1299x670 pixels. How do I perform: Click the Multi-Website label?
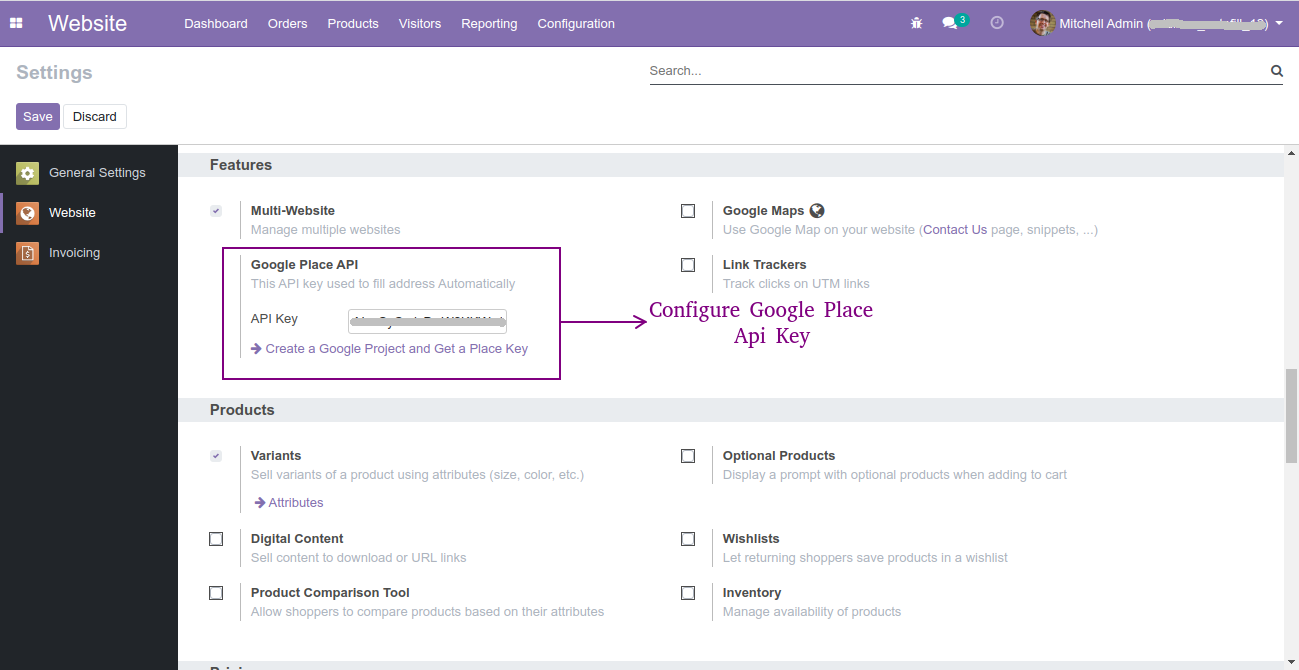tap(293, 211)
